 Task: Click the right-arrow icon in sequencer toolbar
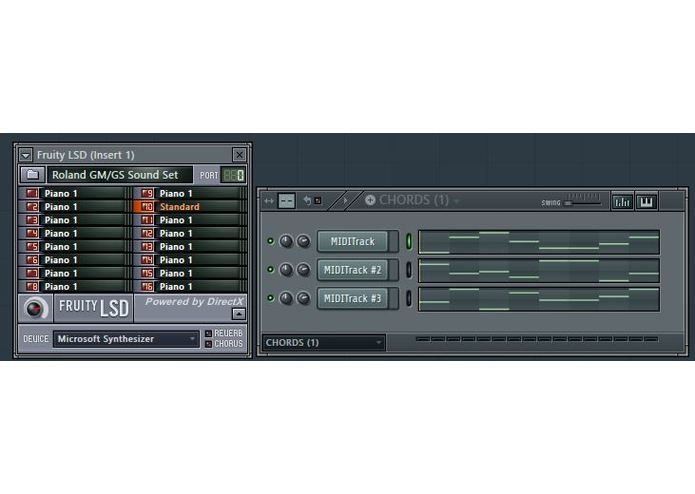tap(345, 201)
